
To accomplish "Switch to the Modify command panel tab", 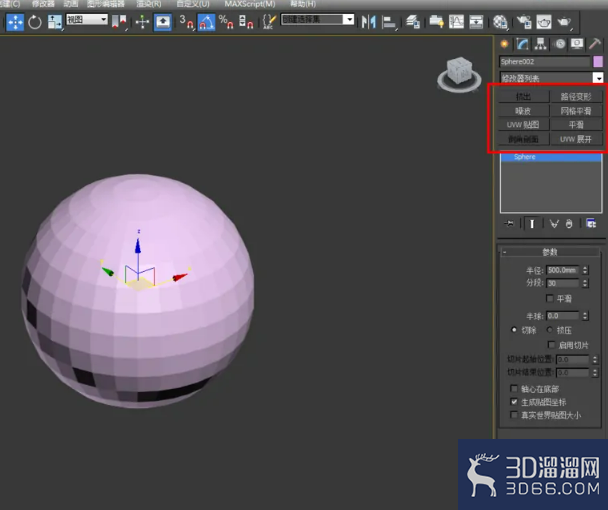I will (x=522, y=44).
